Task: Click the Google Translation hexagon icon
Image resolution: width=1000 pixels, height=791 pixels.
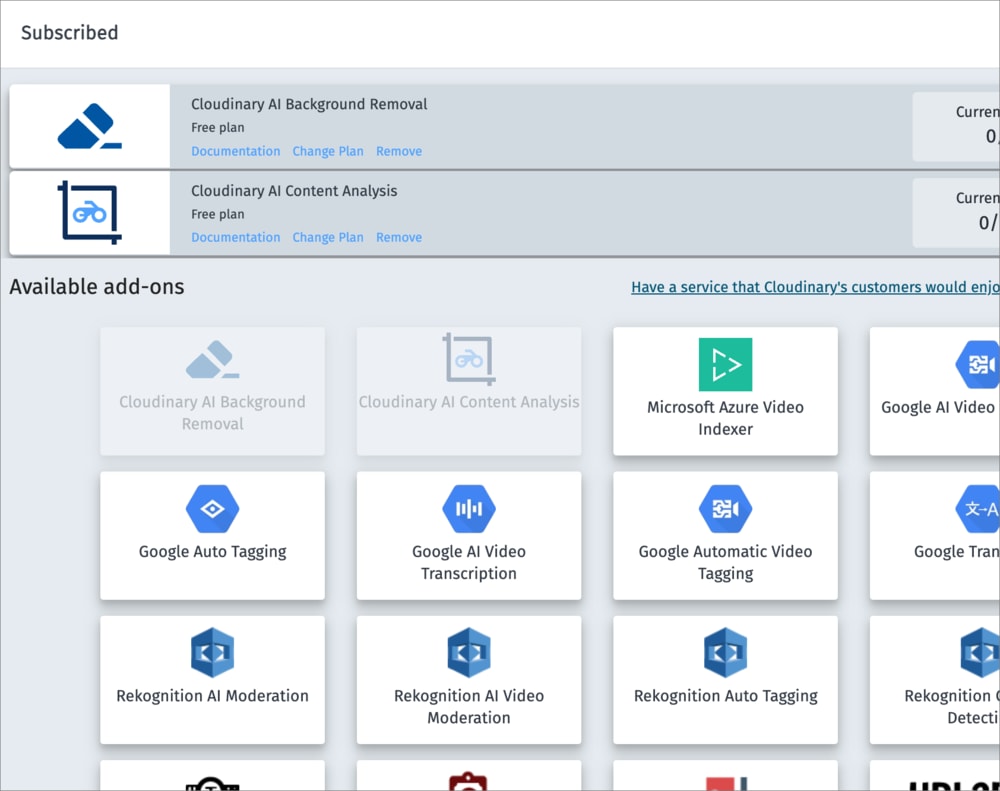Action: (x=978, y=508)
